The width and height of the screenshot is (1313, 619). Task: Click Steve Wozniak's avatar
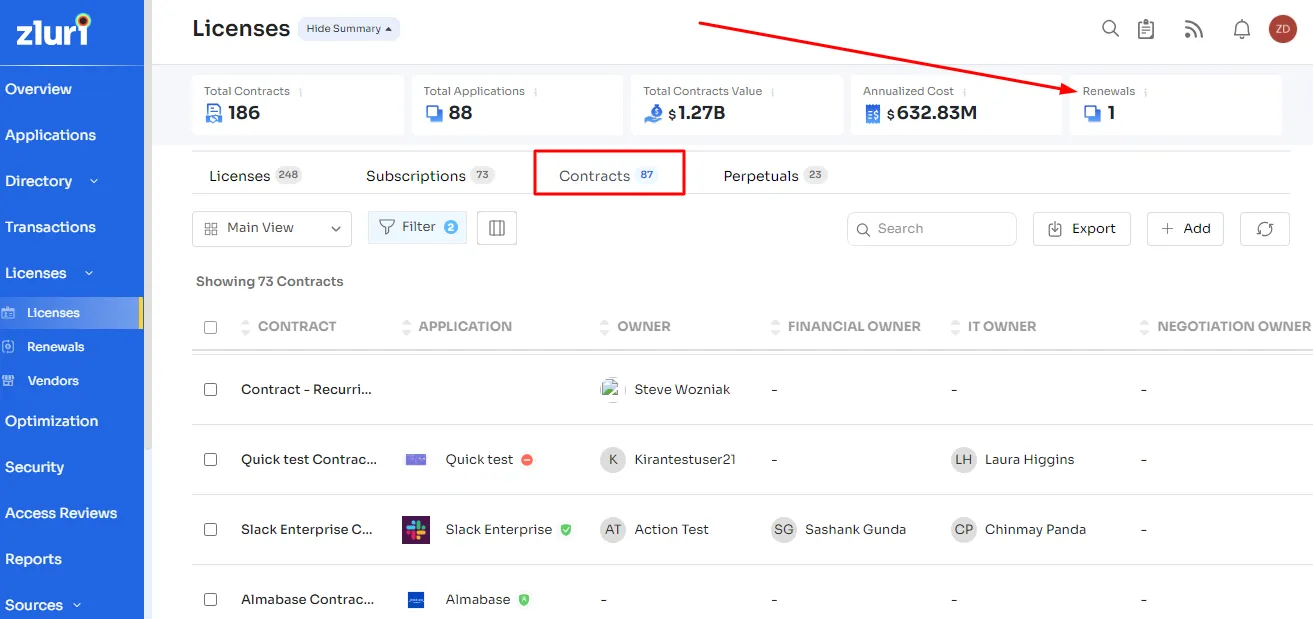click(612, 390)
